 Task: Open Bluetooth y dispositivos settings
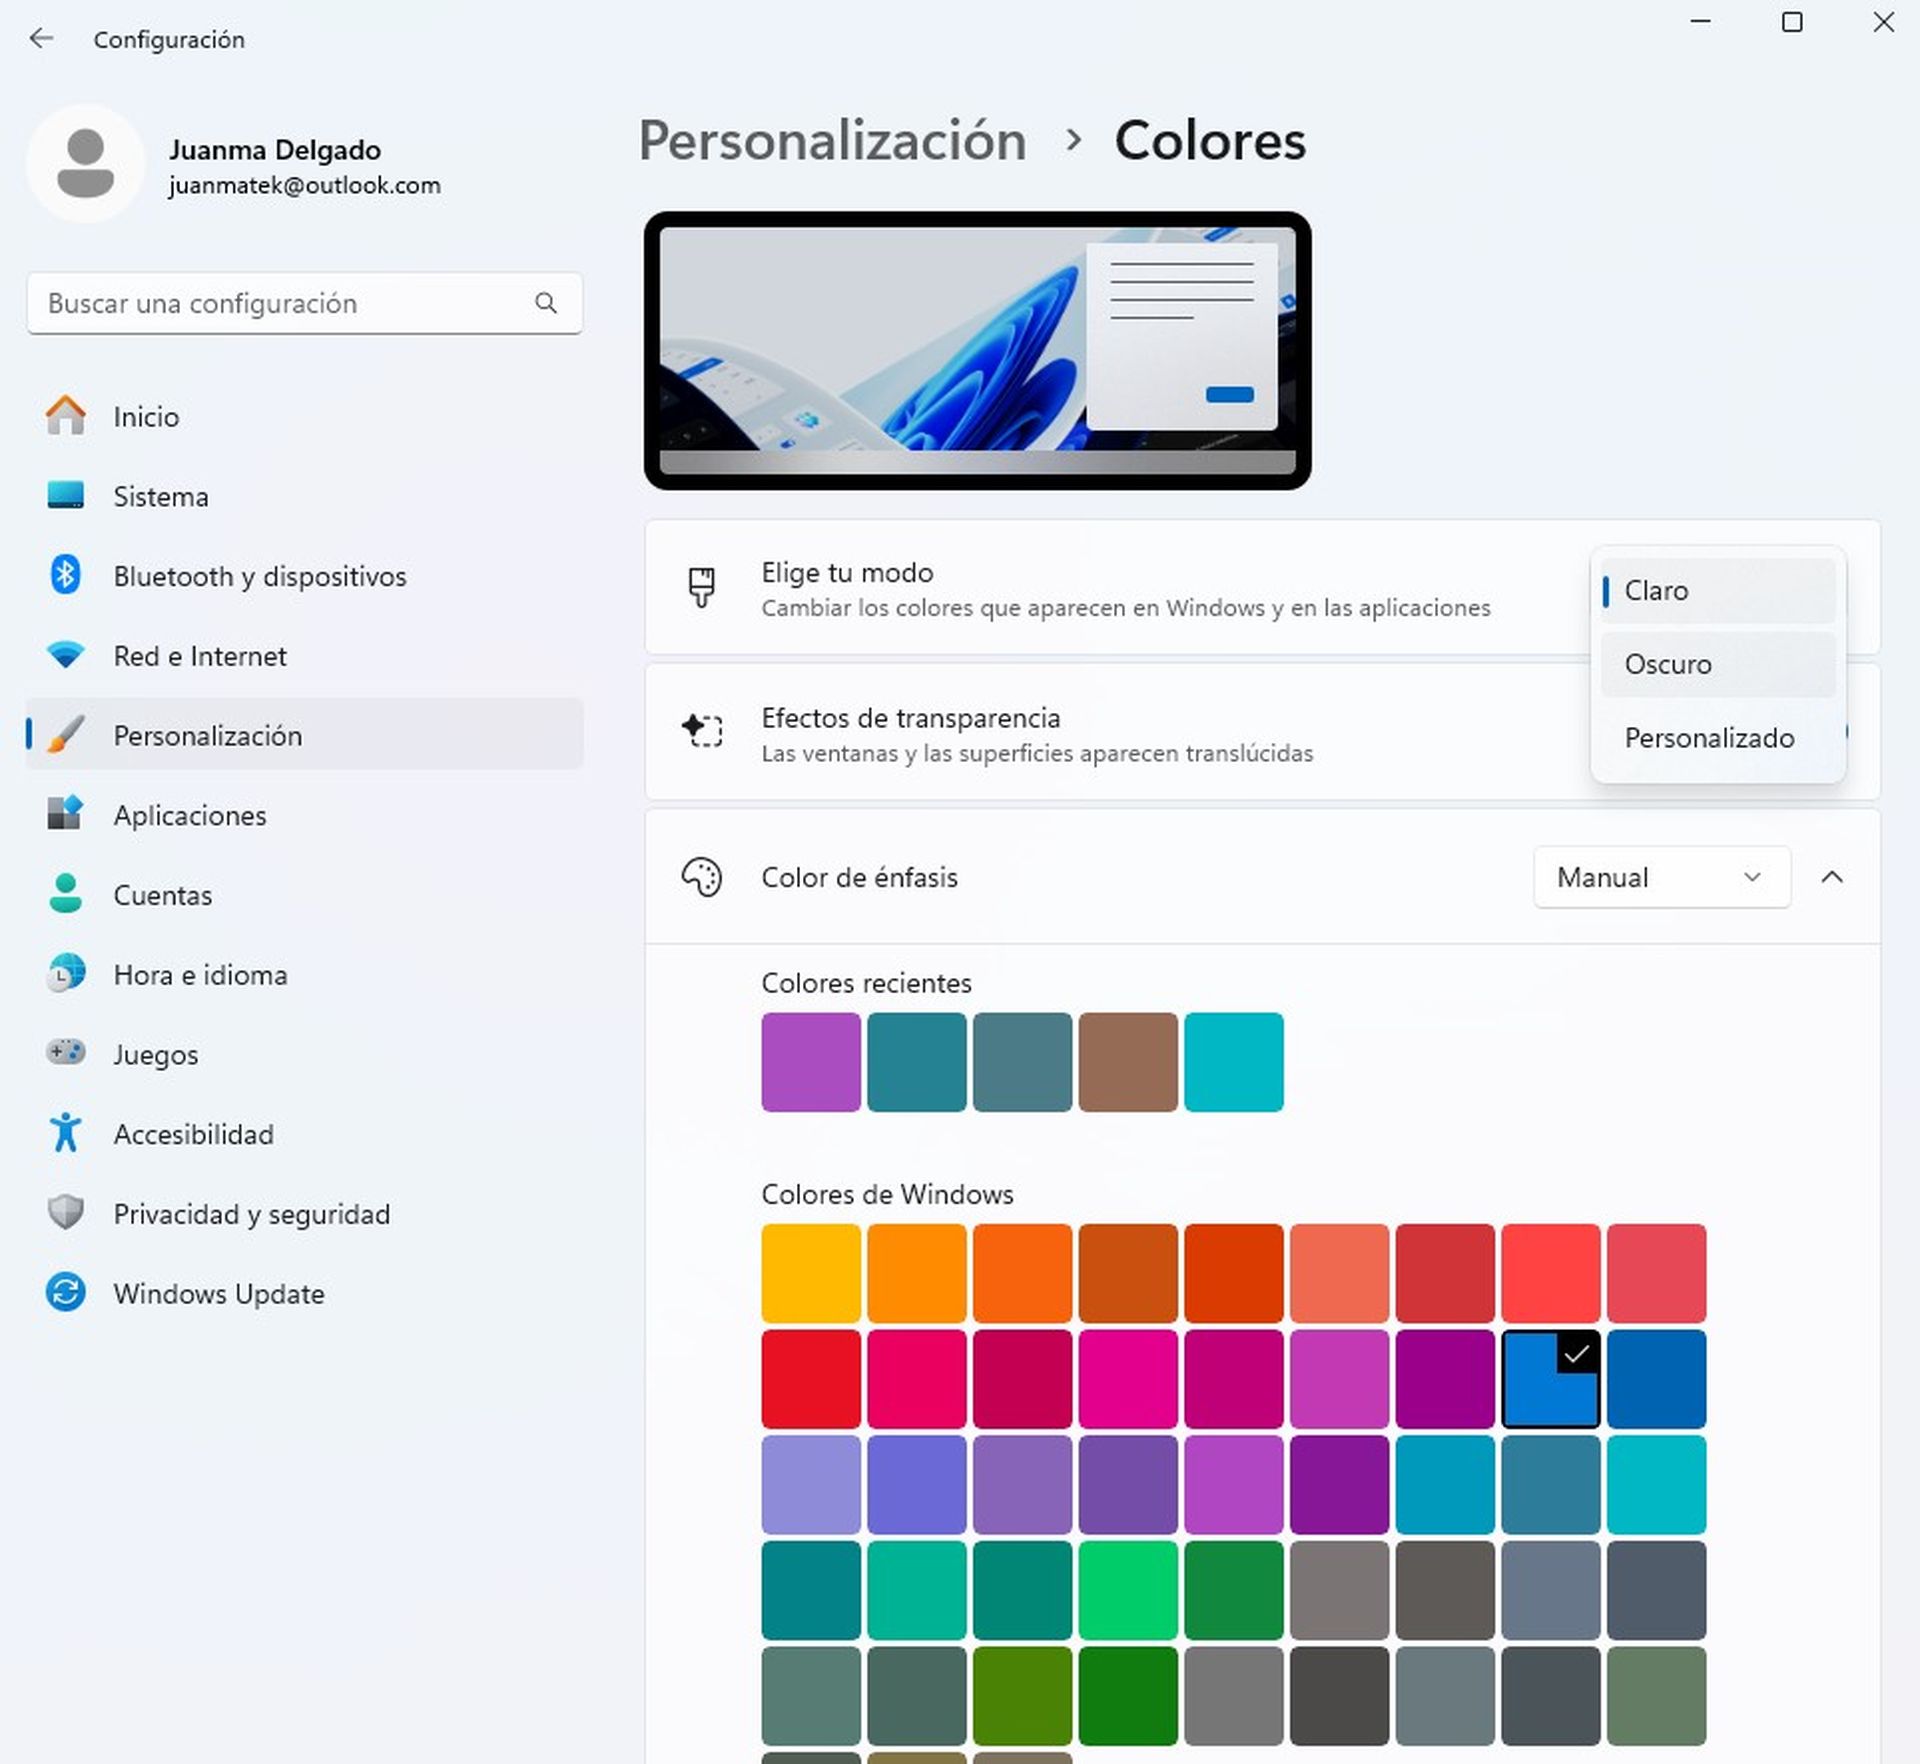[66, 576]
